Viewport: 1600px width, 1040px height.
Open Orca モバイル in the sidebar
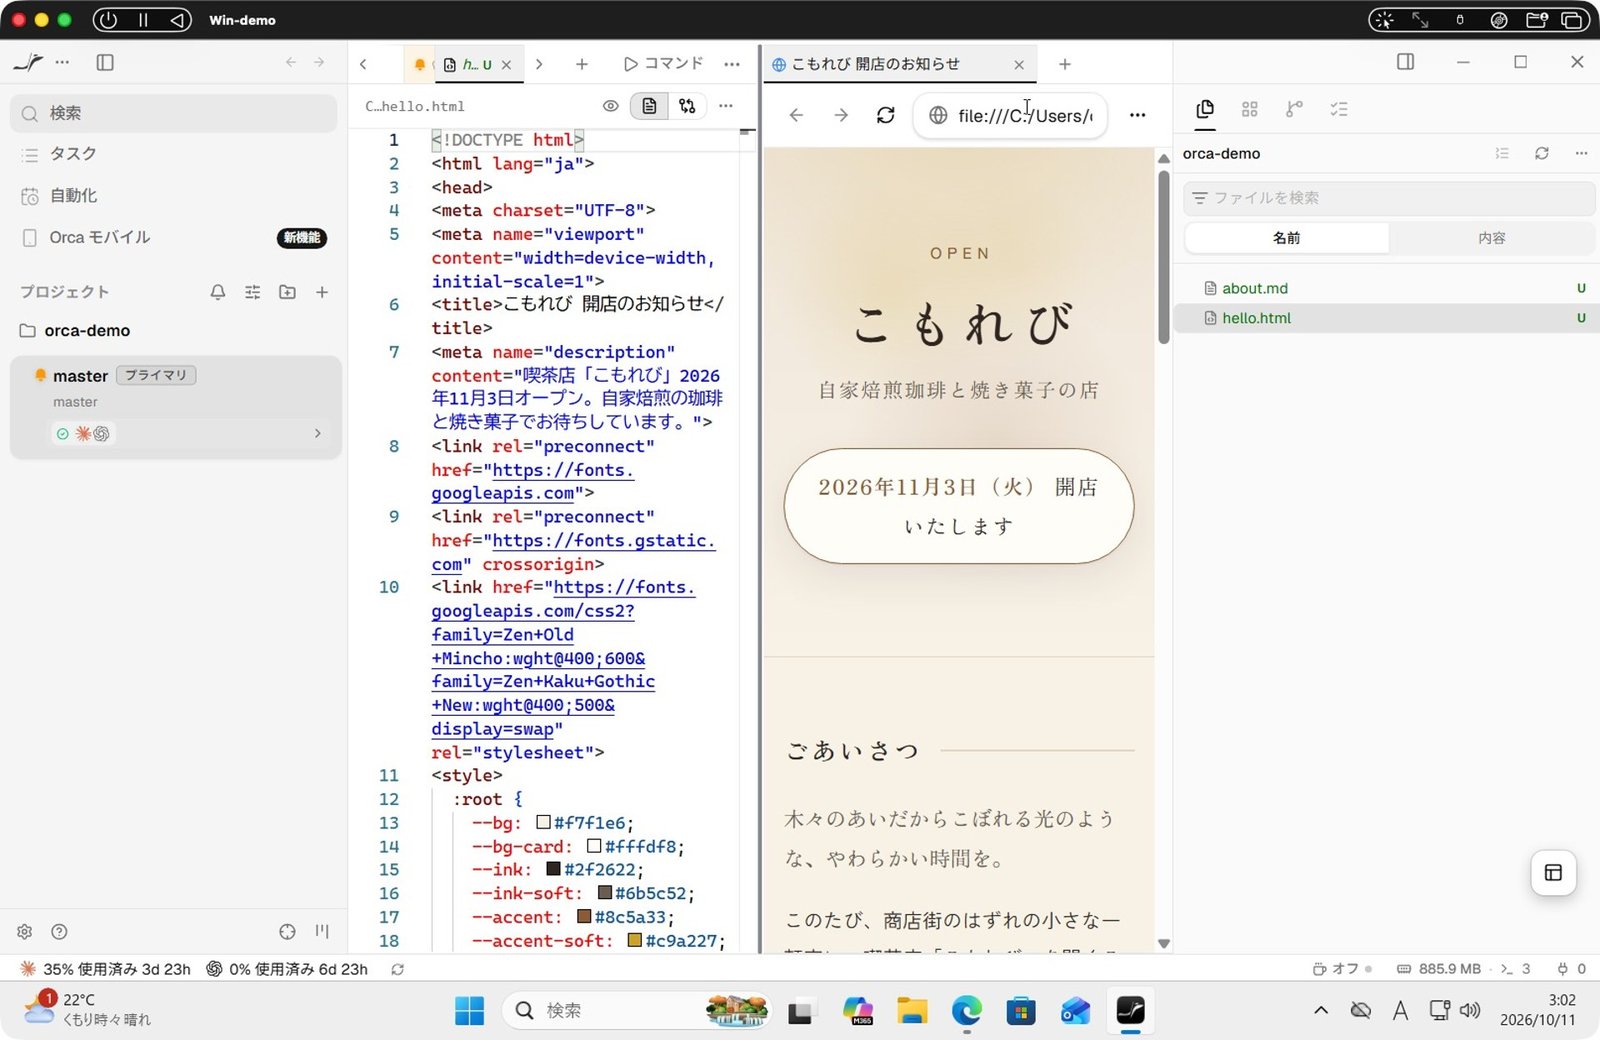[x=174, y=238]
